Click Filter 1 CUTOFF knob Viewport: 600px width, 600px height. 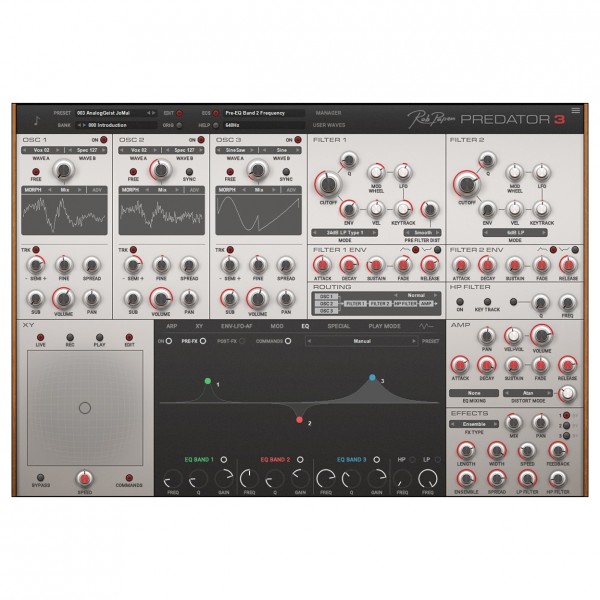[x=328, y=184]
